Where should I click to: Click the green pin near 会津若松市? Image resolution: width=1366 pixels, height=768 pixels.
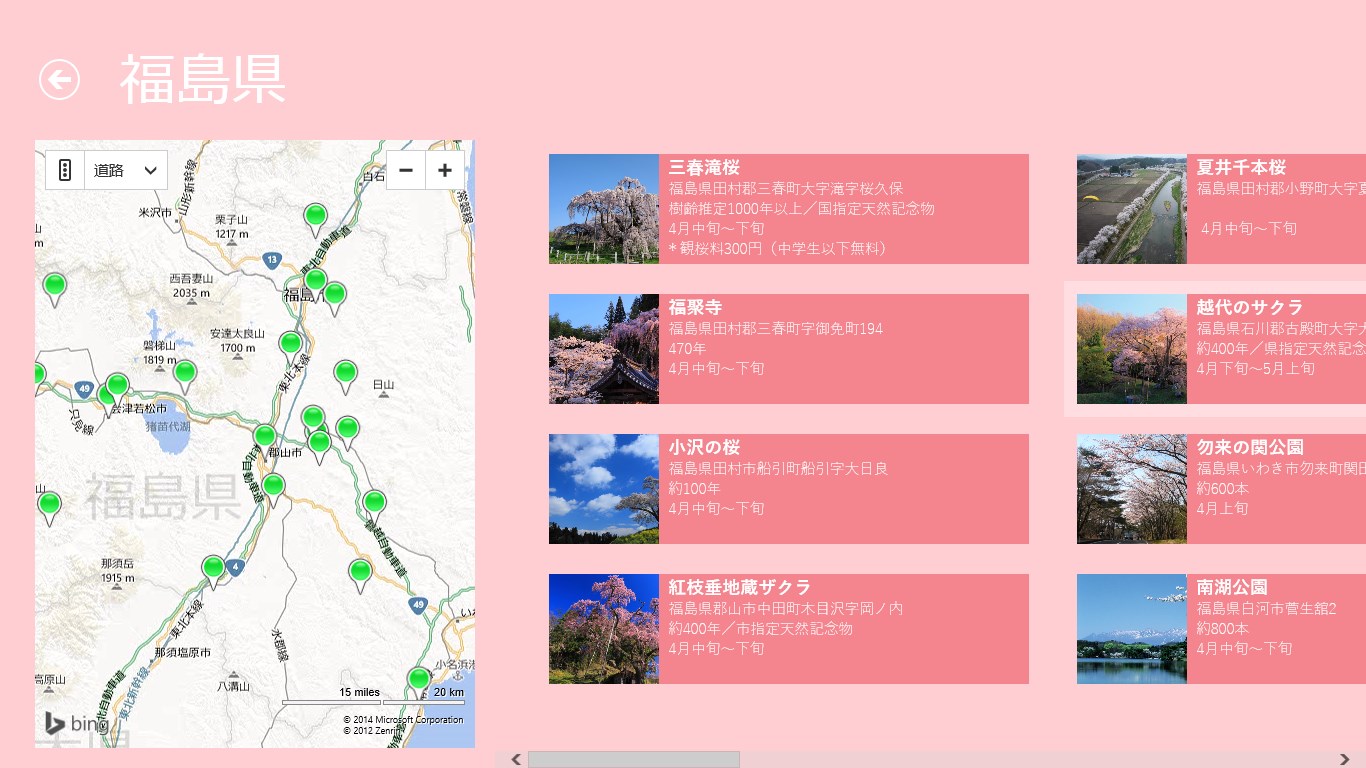117,383
